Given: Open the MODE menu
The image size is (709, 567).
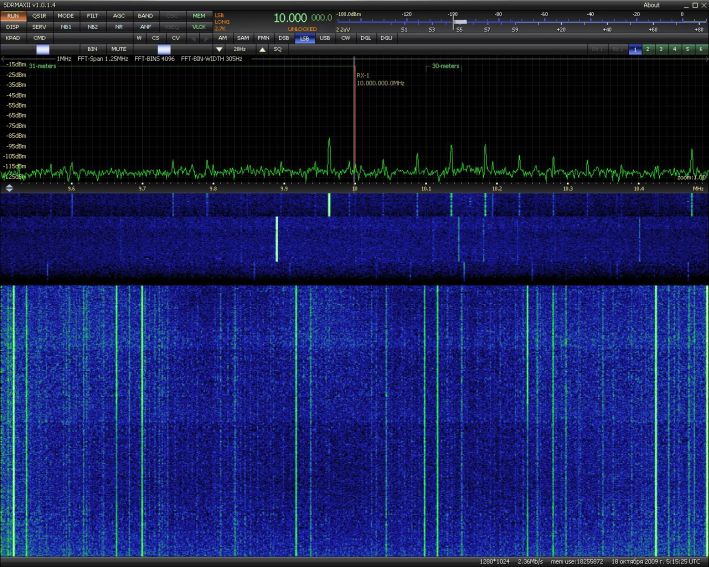Looking at the screenshot, I should [x=66, y=16].
